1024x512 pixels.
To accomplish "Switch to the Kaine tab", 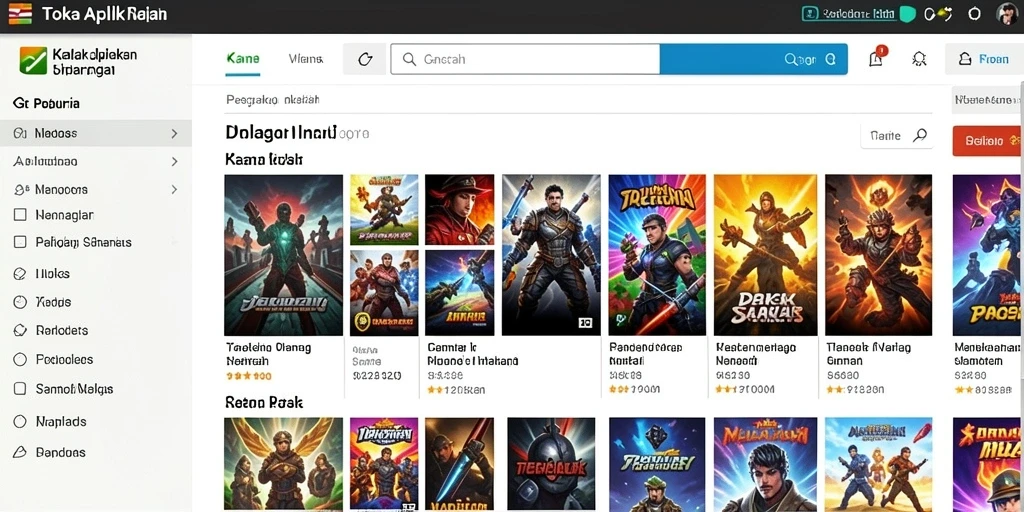I will point(243,59).
